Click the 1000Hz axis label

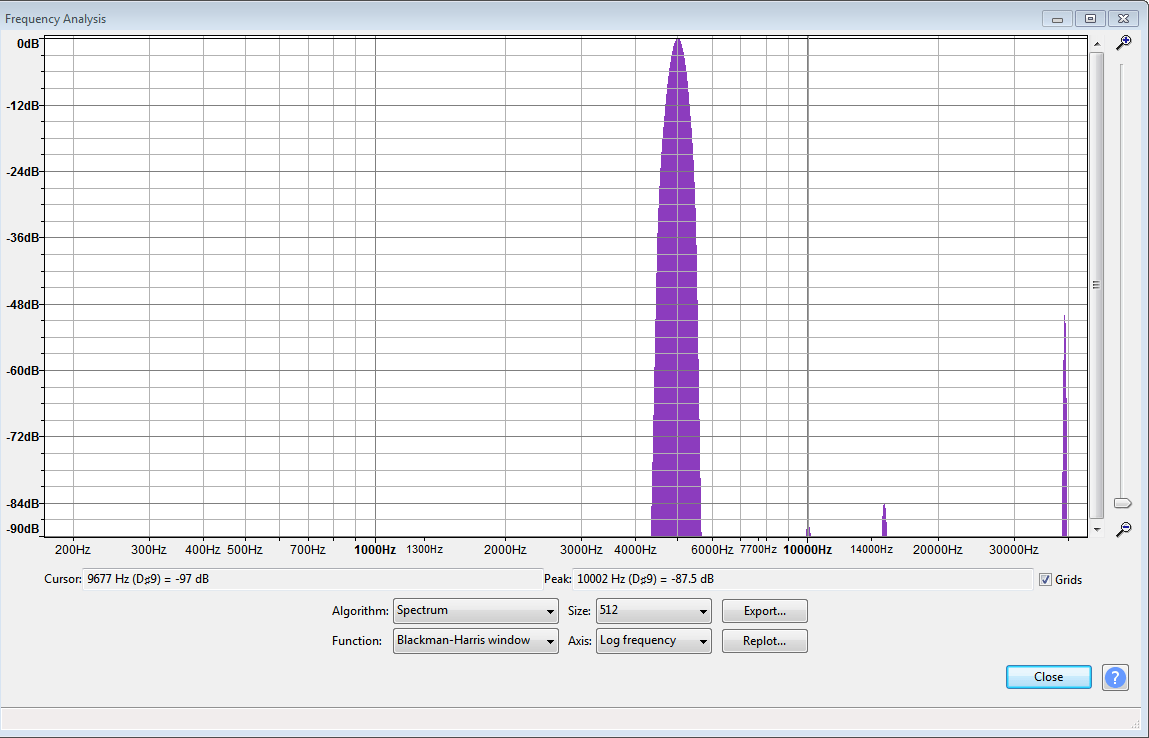(x=374, y=550)
